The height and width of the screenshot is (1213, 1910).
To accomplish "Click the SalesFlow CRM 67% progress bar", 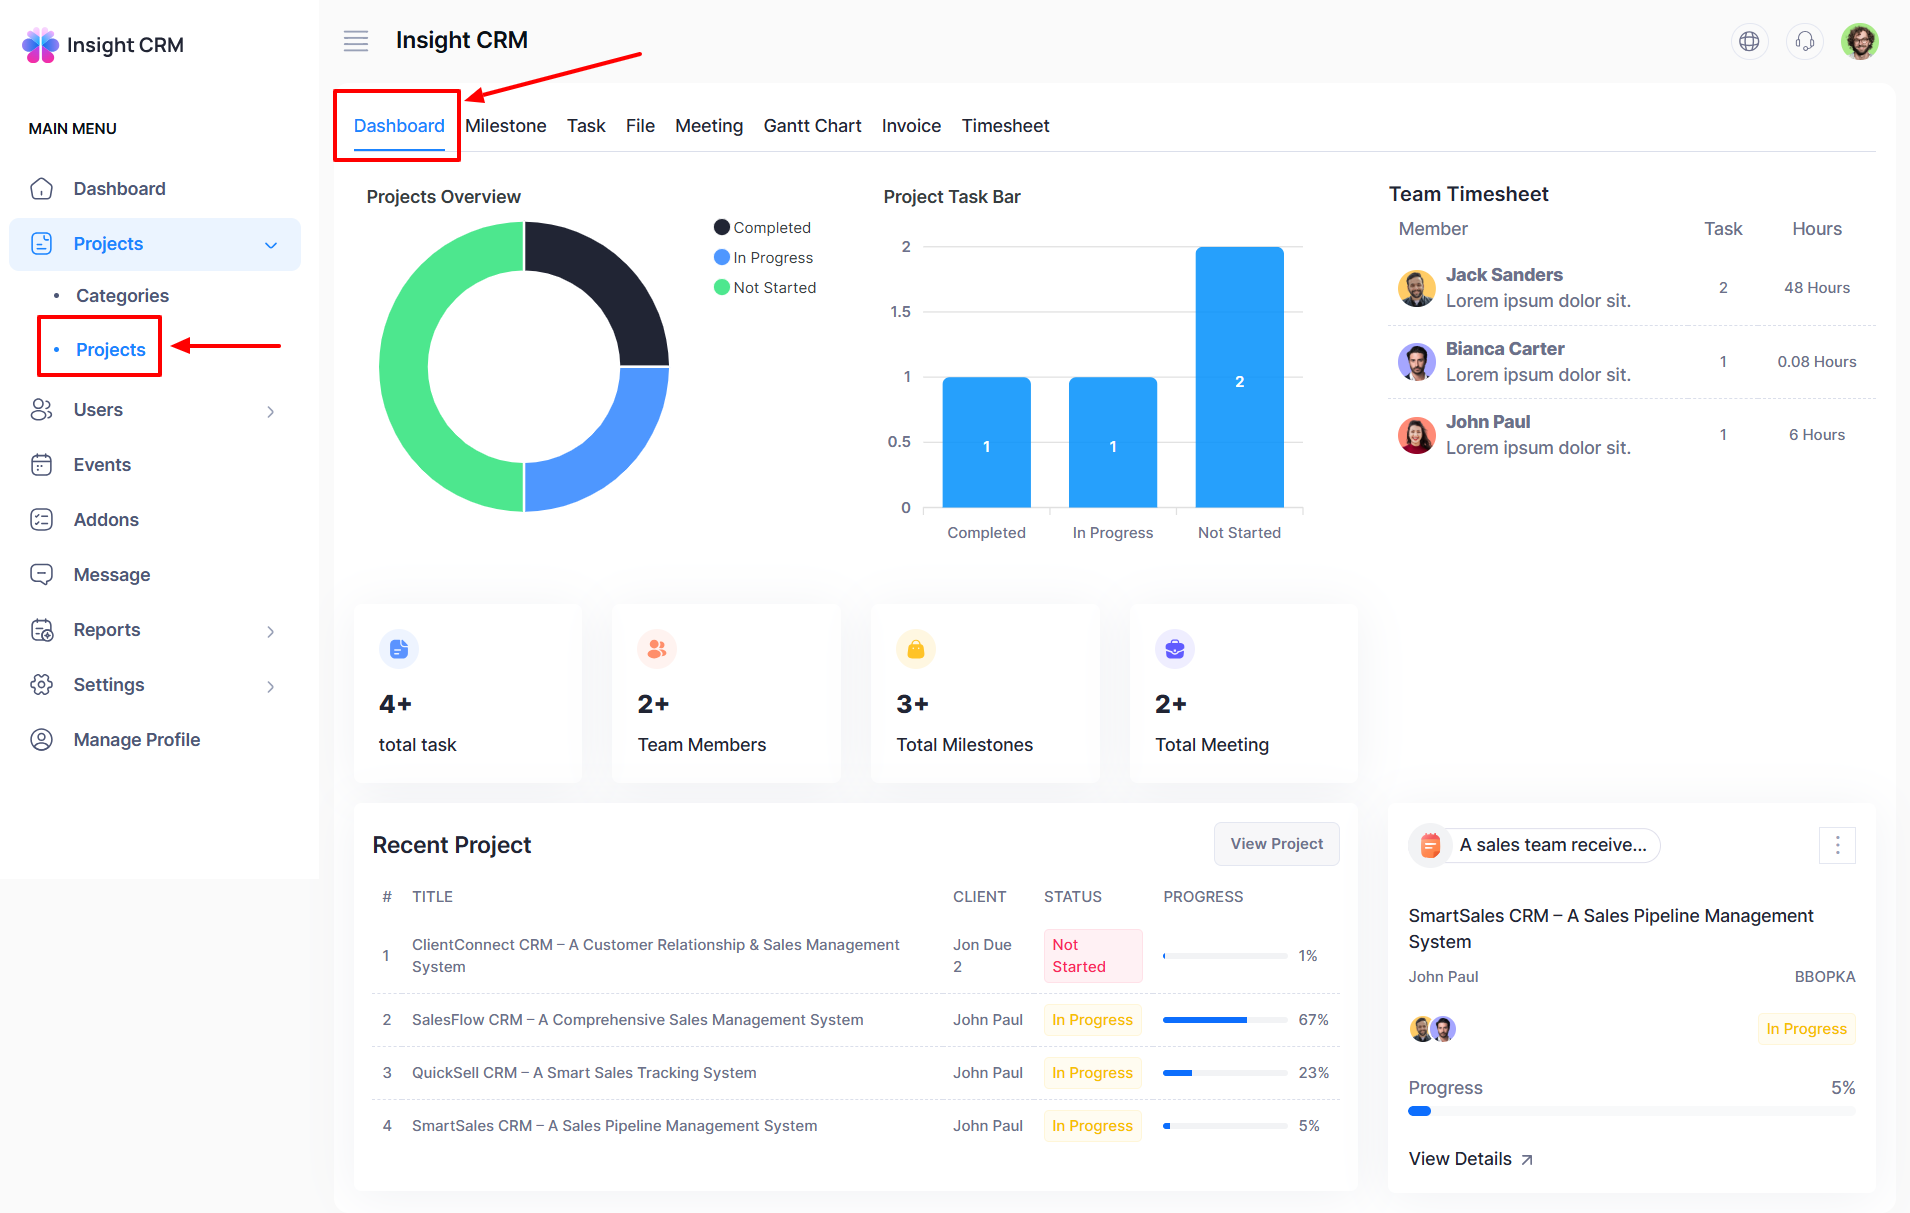I will pos(1224,1020).
